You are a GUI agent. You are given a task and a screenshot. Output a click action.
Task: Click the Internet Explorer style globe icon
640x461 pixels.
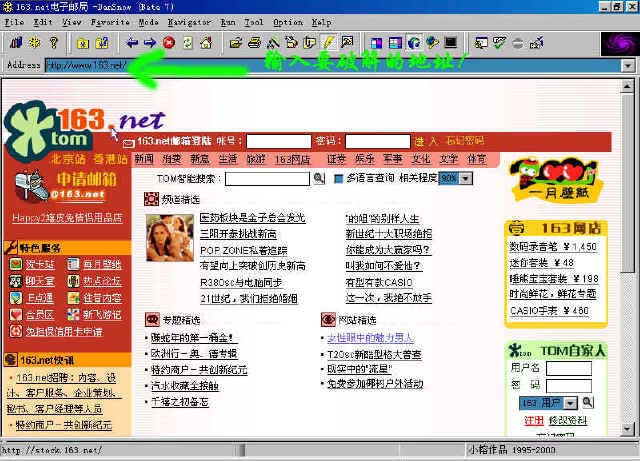pos(413,42)
